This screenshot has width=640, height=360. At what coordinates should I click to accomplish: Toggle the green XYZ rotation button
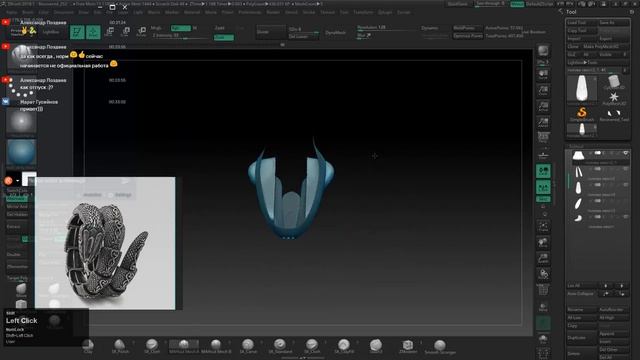[x=543, y=199]
